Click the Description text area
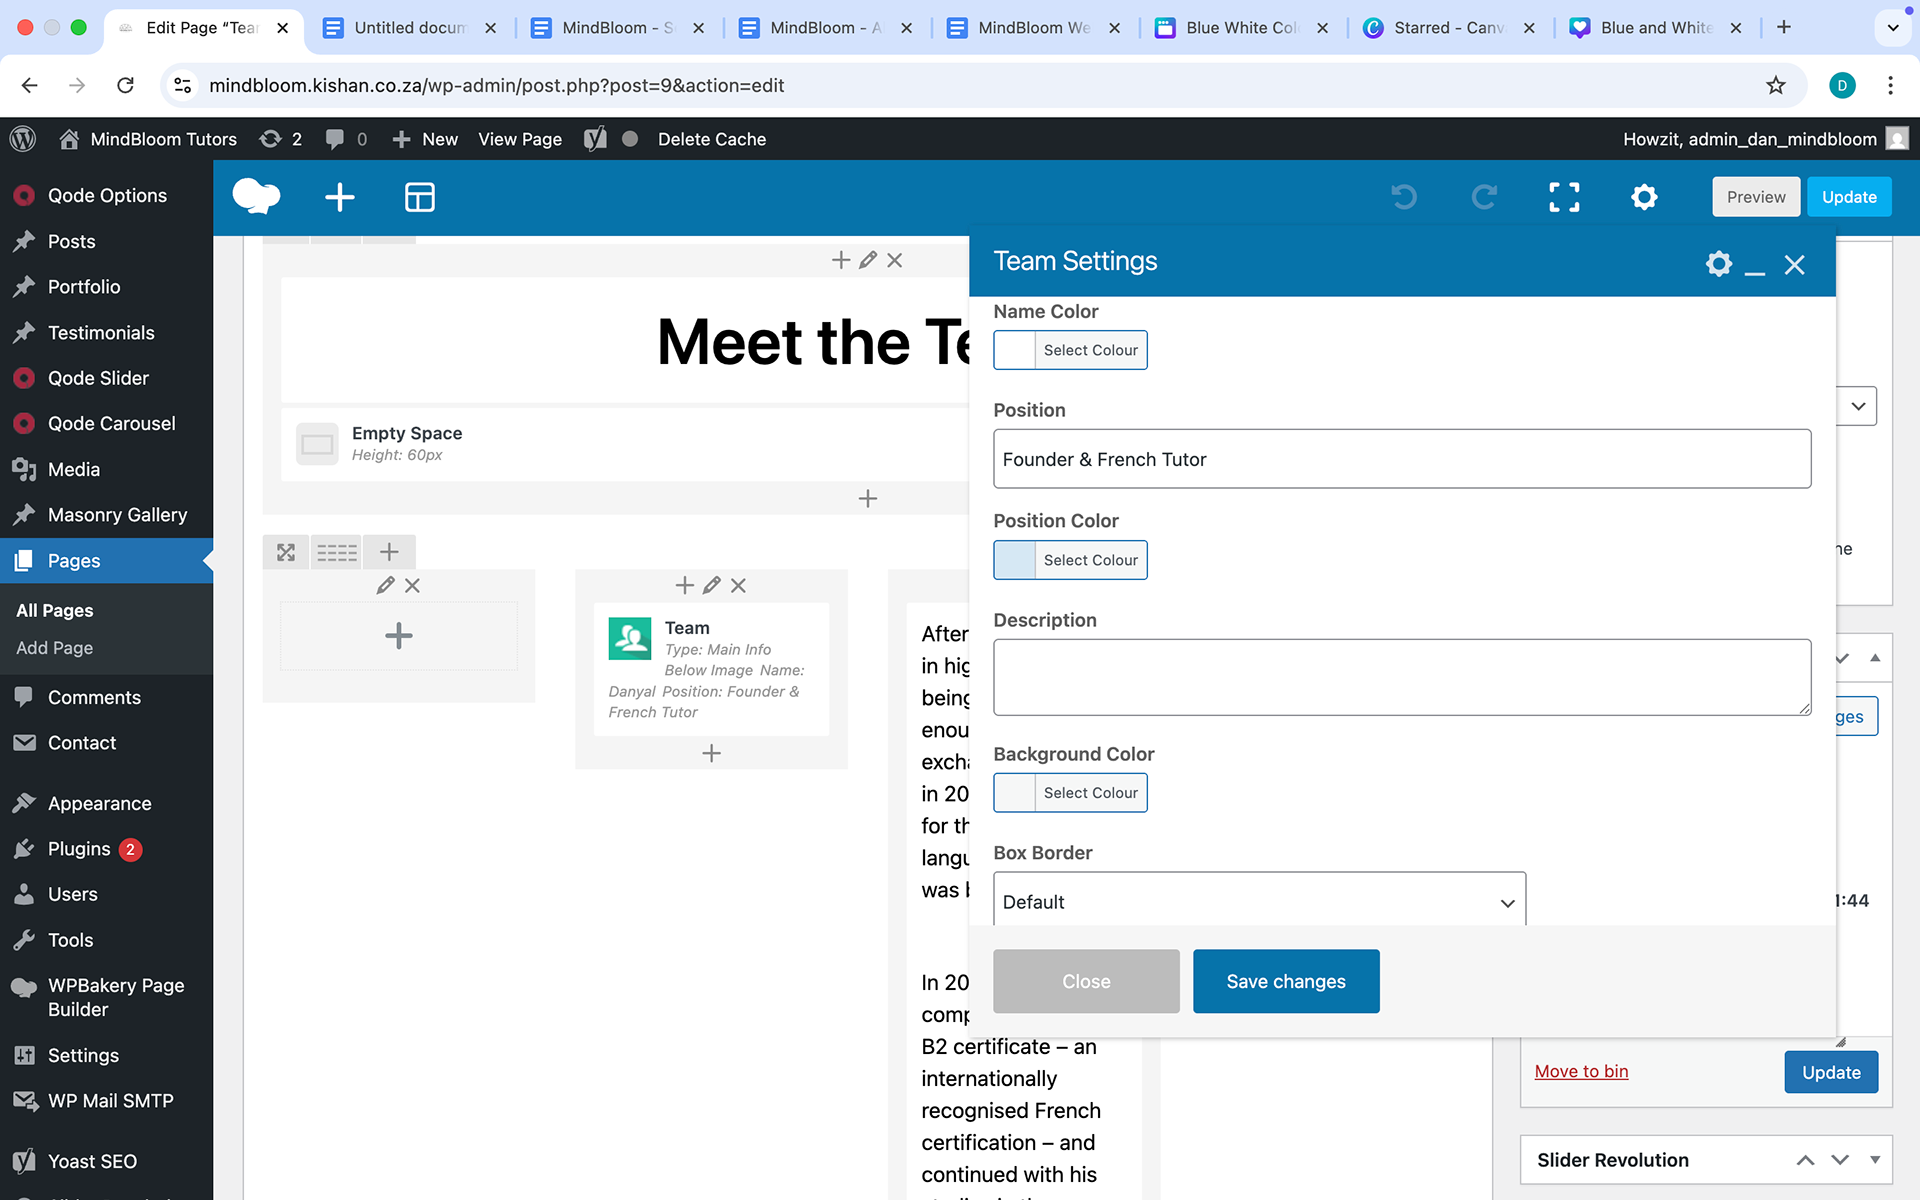 [x=1402, y=677]
